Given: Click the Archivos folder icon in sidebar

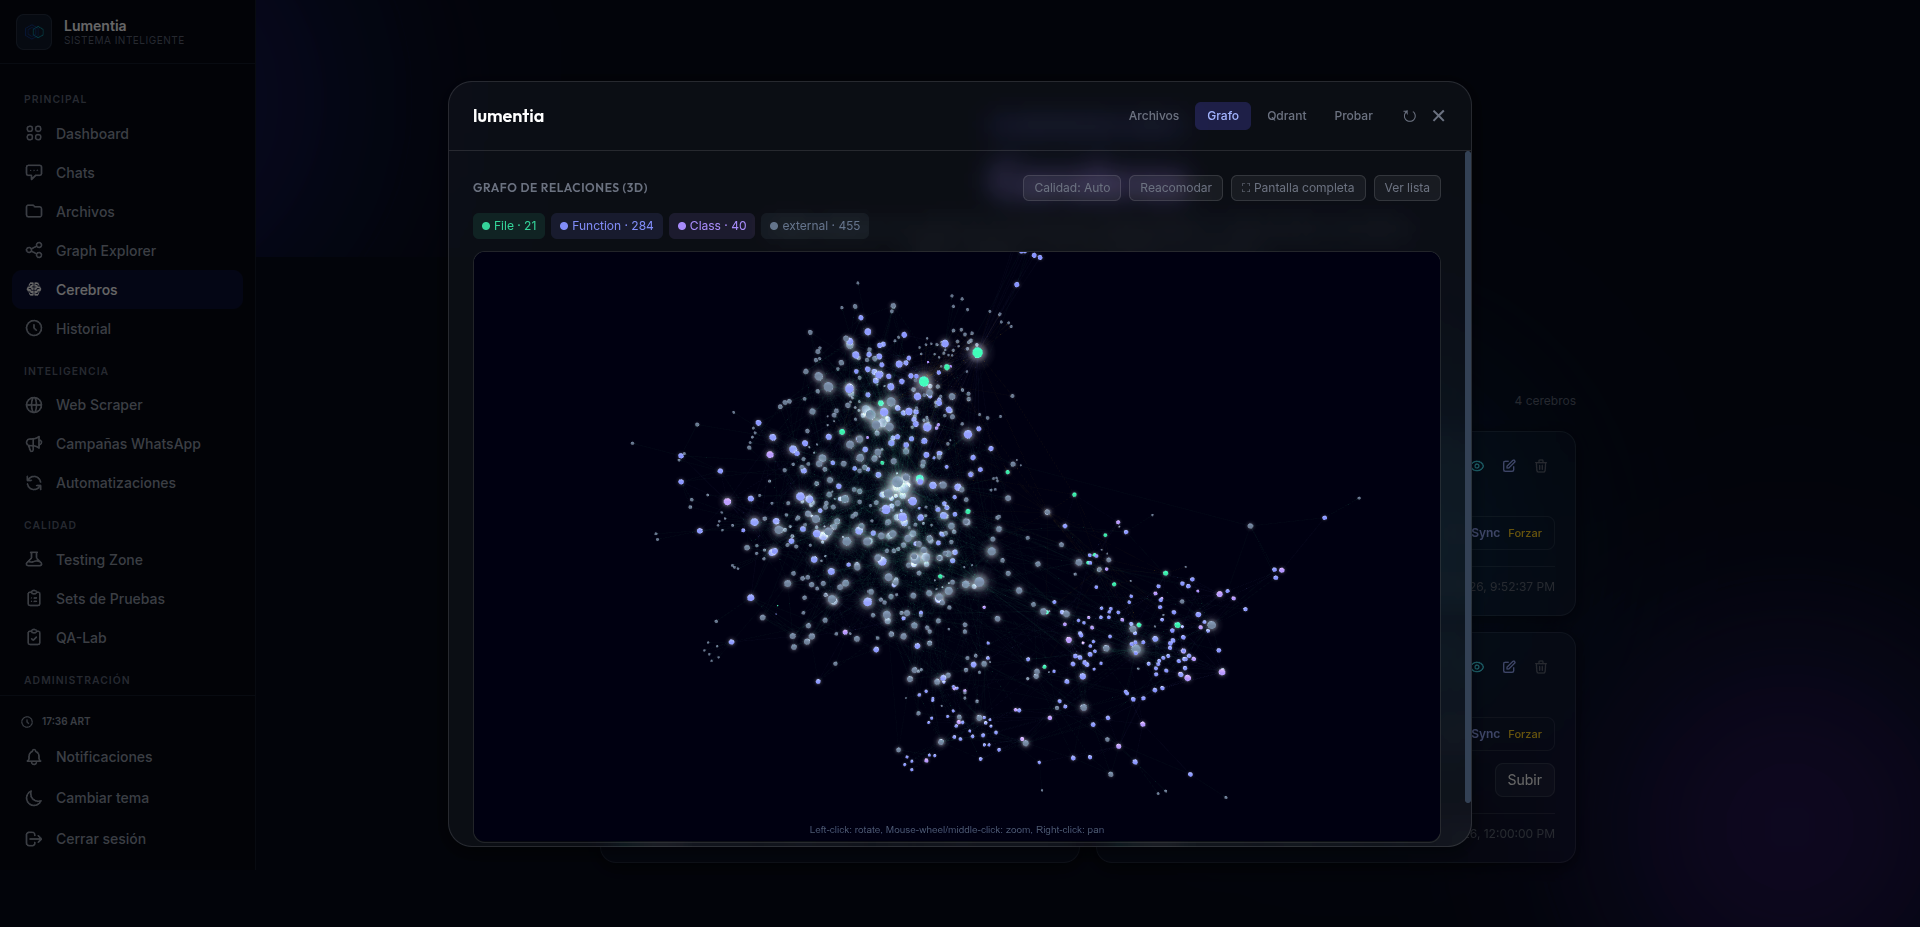Looking at the screenshot, I should (34, 212).
